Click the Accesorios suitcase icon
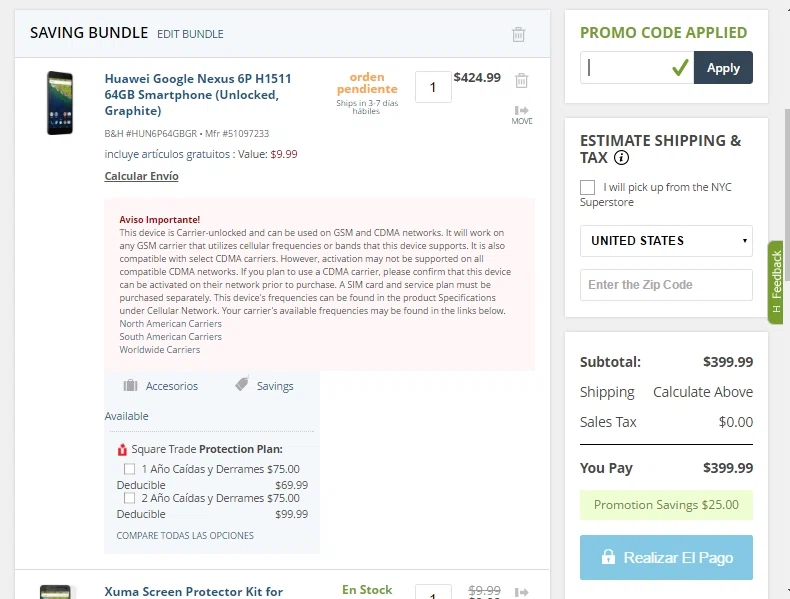 [x=130, y=385]
